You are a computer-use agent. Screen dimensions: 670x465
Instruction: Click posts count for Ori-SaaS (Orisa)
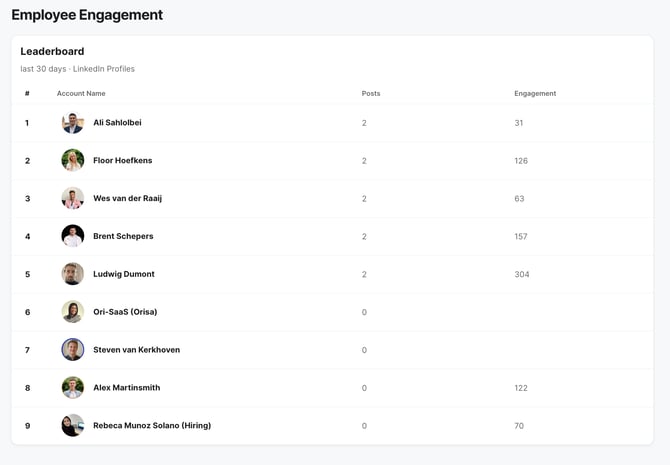coord(364,312)
